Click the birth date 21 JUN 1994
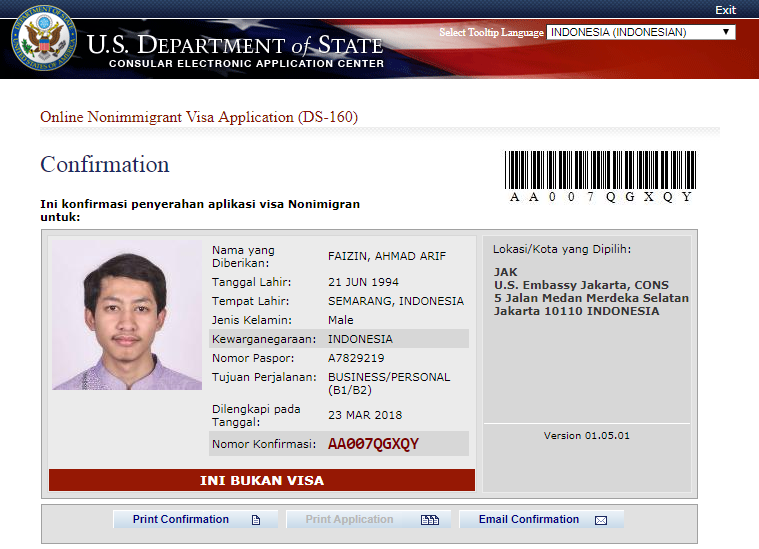The height and width of the screenshot is (549, 759). [x=363, y=282]
